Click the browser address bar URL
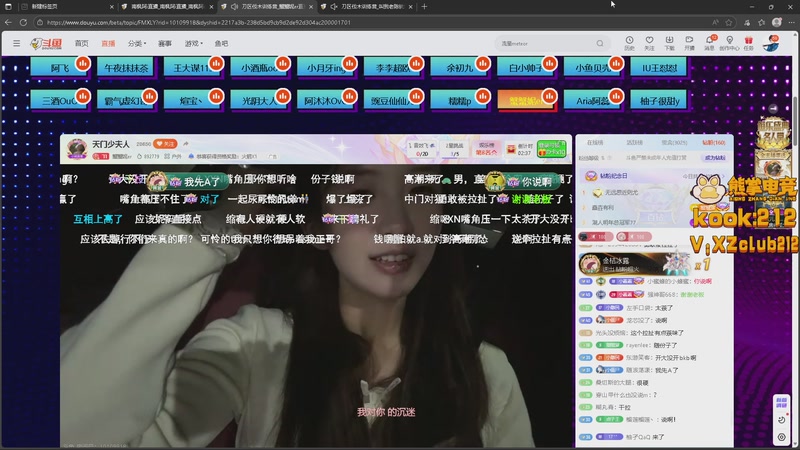The height and width of the screenshot is (450, 800). tap(198, 22)
